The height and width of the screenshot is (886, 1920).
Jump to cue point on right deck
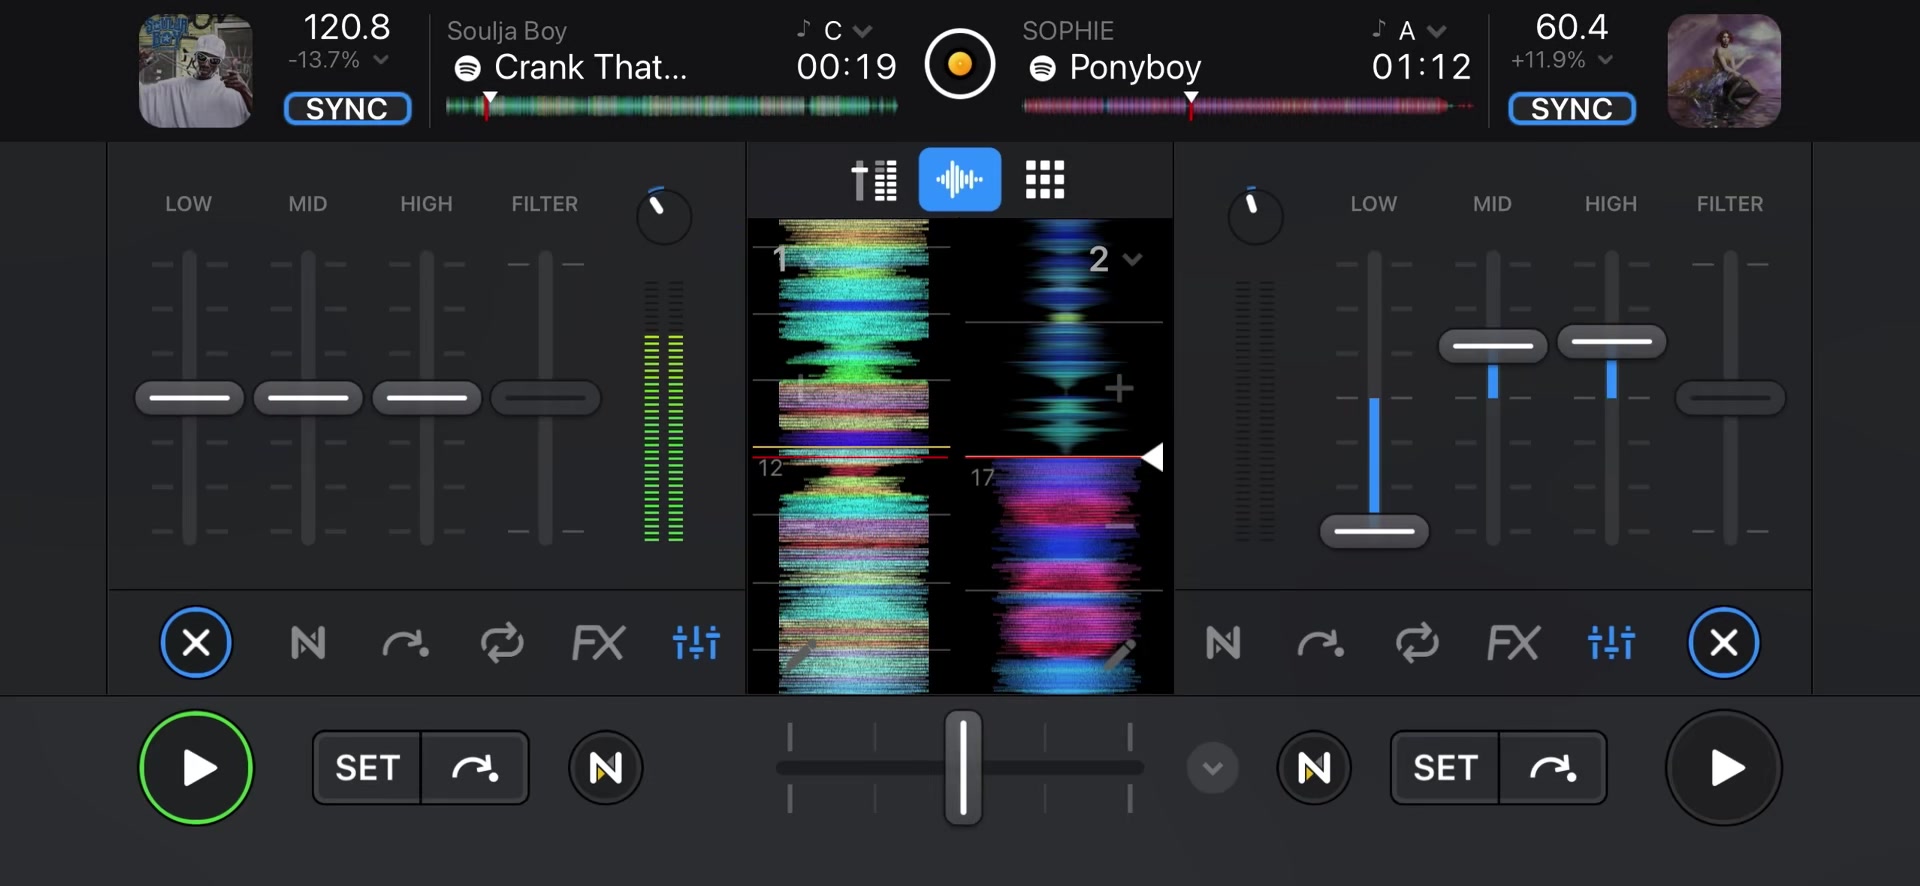(x=1553, y=768)
